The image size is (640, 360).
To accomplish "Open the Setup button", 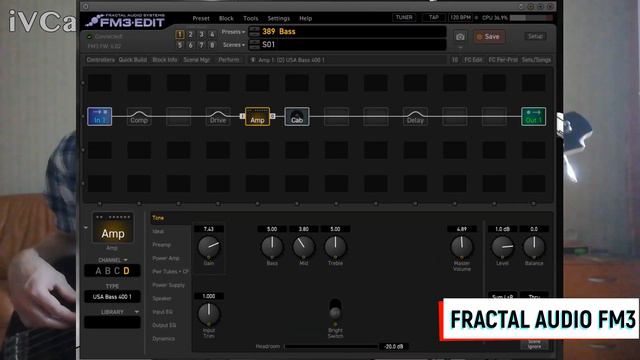I will coord(535,36).
